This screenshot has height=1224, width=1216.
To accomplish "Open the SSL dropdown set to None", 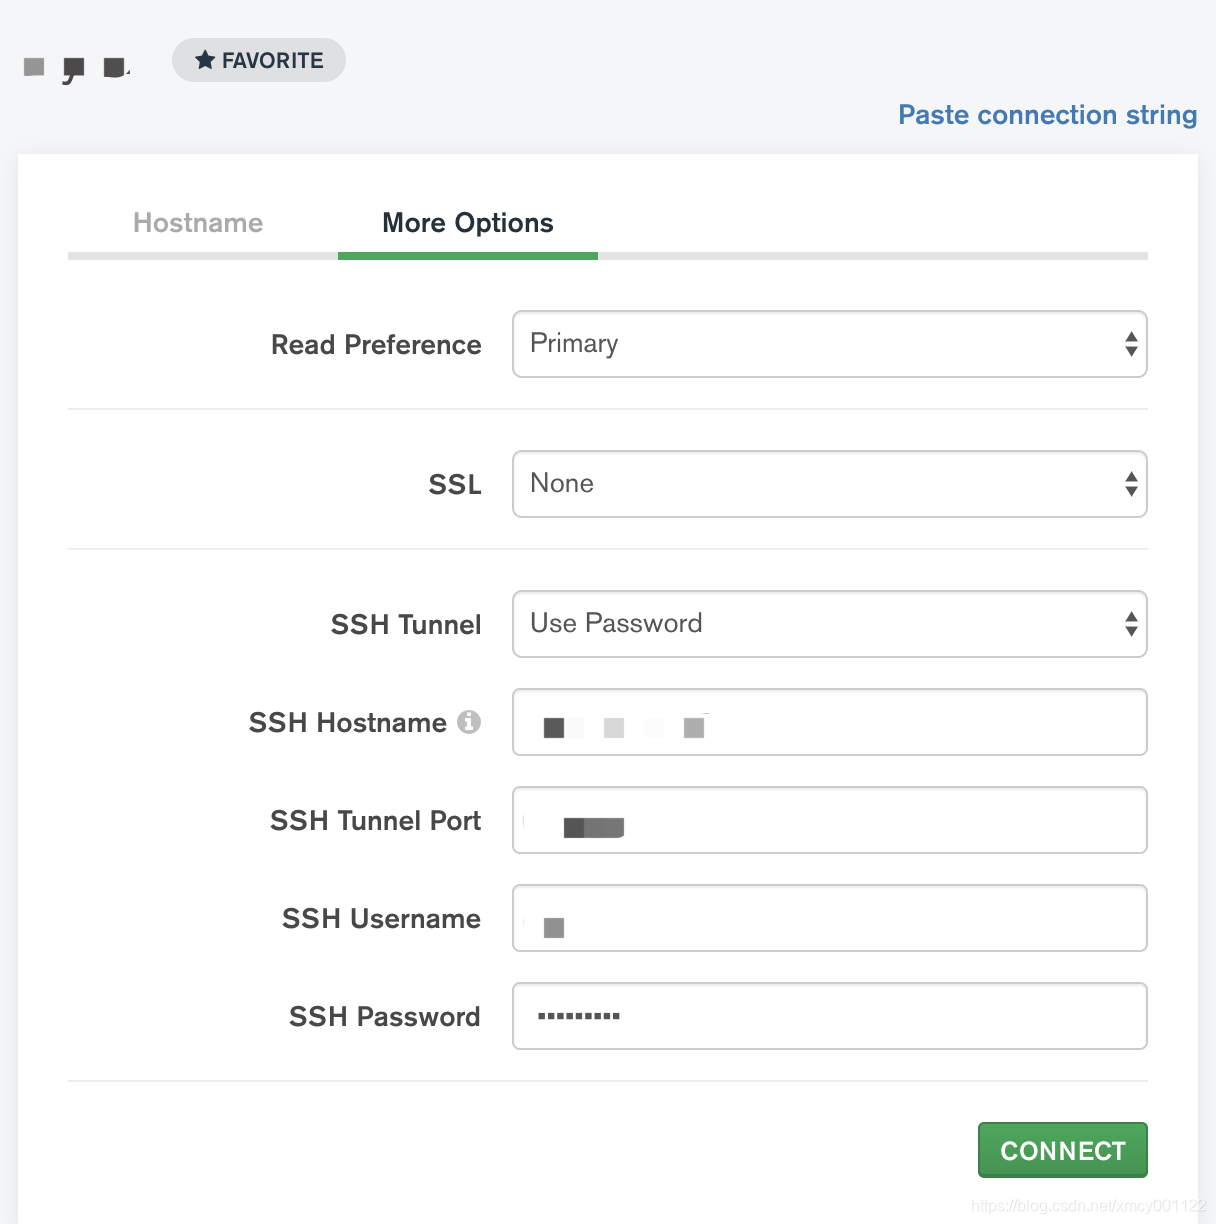I will click(829, 484).
